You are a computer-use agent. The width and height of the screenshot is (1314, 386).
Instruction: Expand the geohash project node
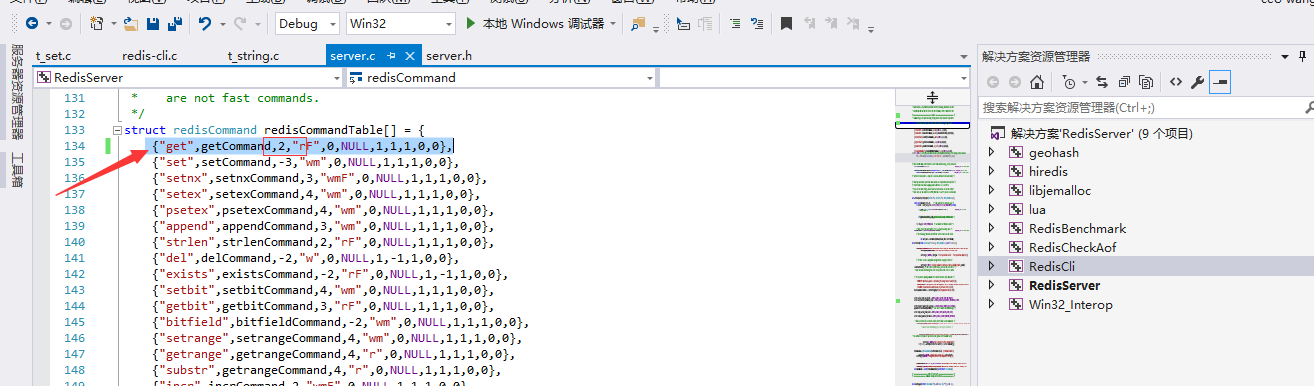[x=991, y=152]
